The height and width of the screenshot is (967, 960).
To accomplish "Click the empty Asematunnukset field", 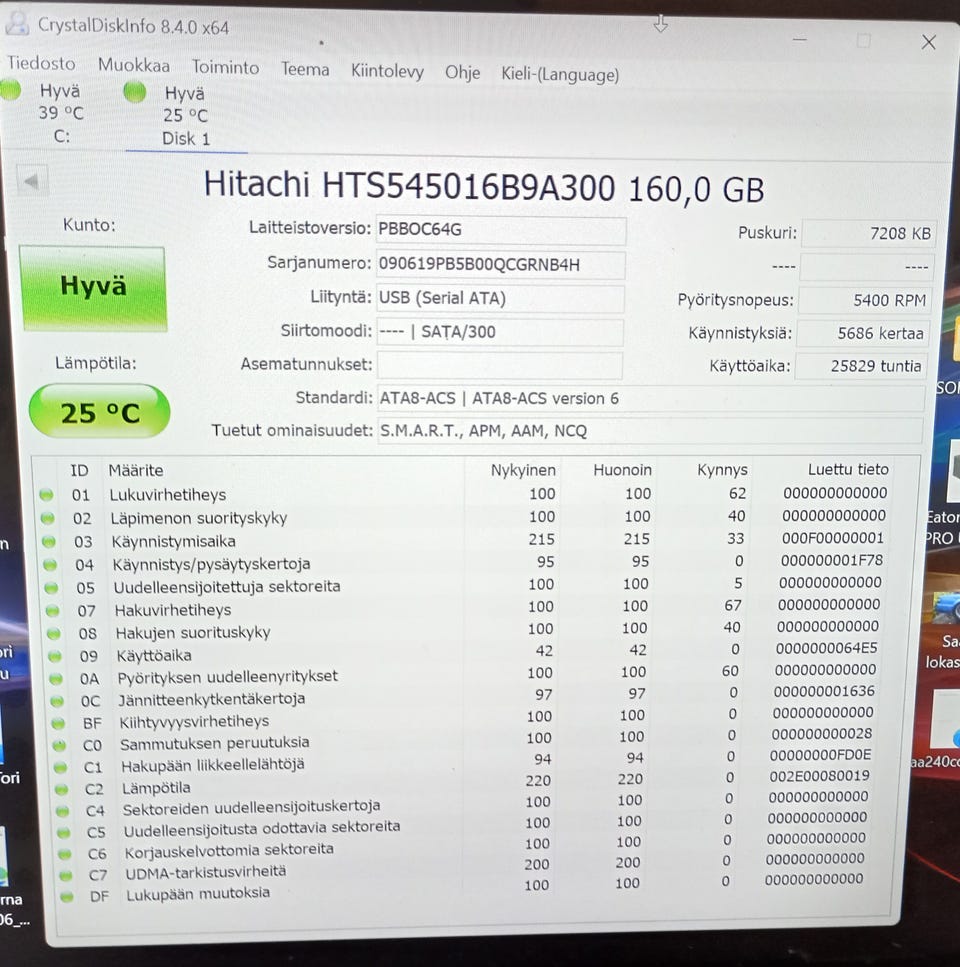I will (499, 365).
